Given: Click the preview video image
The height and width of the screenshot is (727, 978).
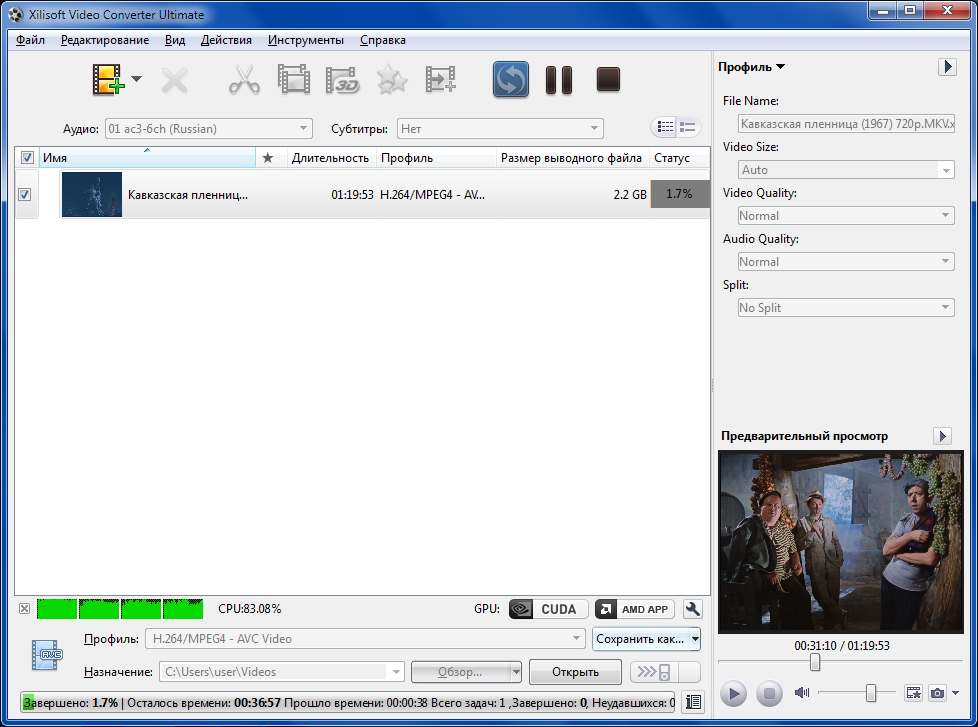Looking at the screenshot, I should [x=840, y=542].
